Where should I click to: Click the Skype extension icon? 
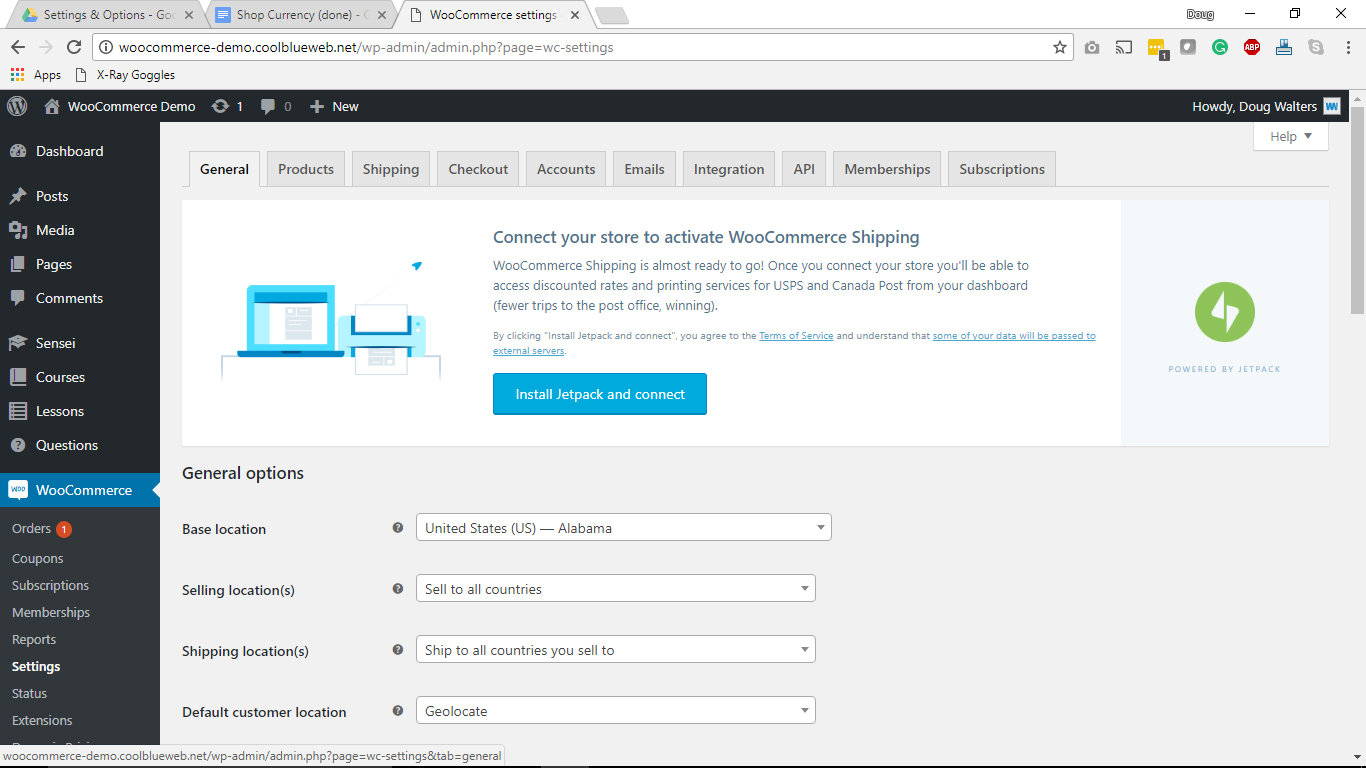tap(1316, 47)
